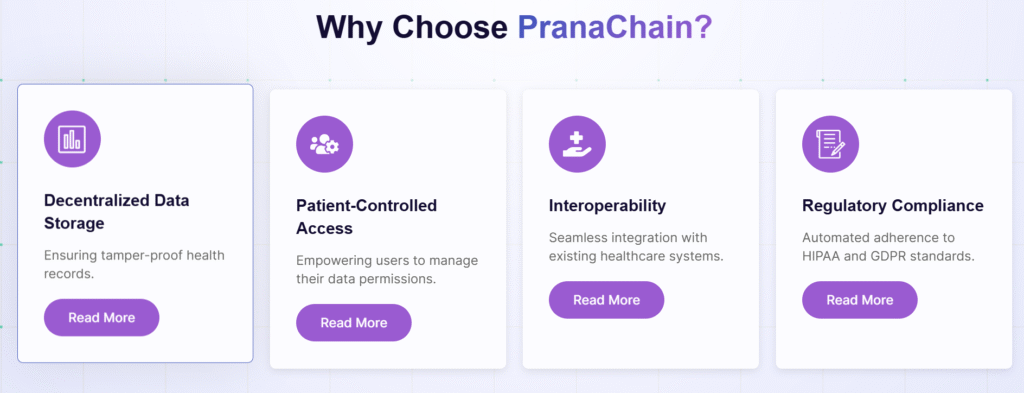Viewport: 1024px width, 393px height.
Task: Click the users-gear icon for Patient-Controlled Access
Action: pyautogui.click(x=325, y=144)
